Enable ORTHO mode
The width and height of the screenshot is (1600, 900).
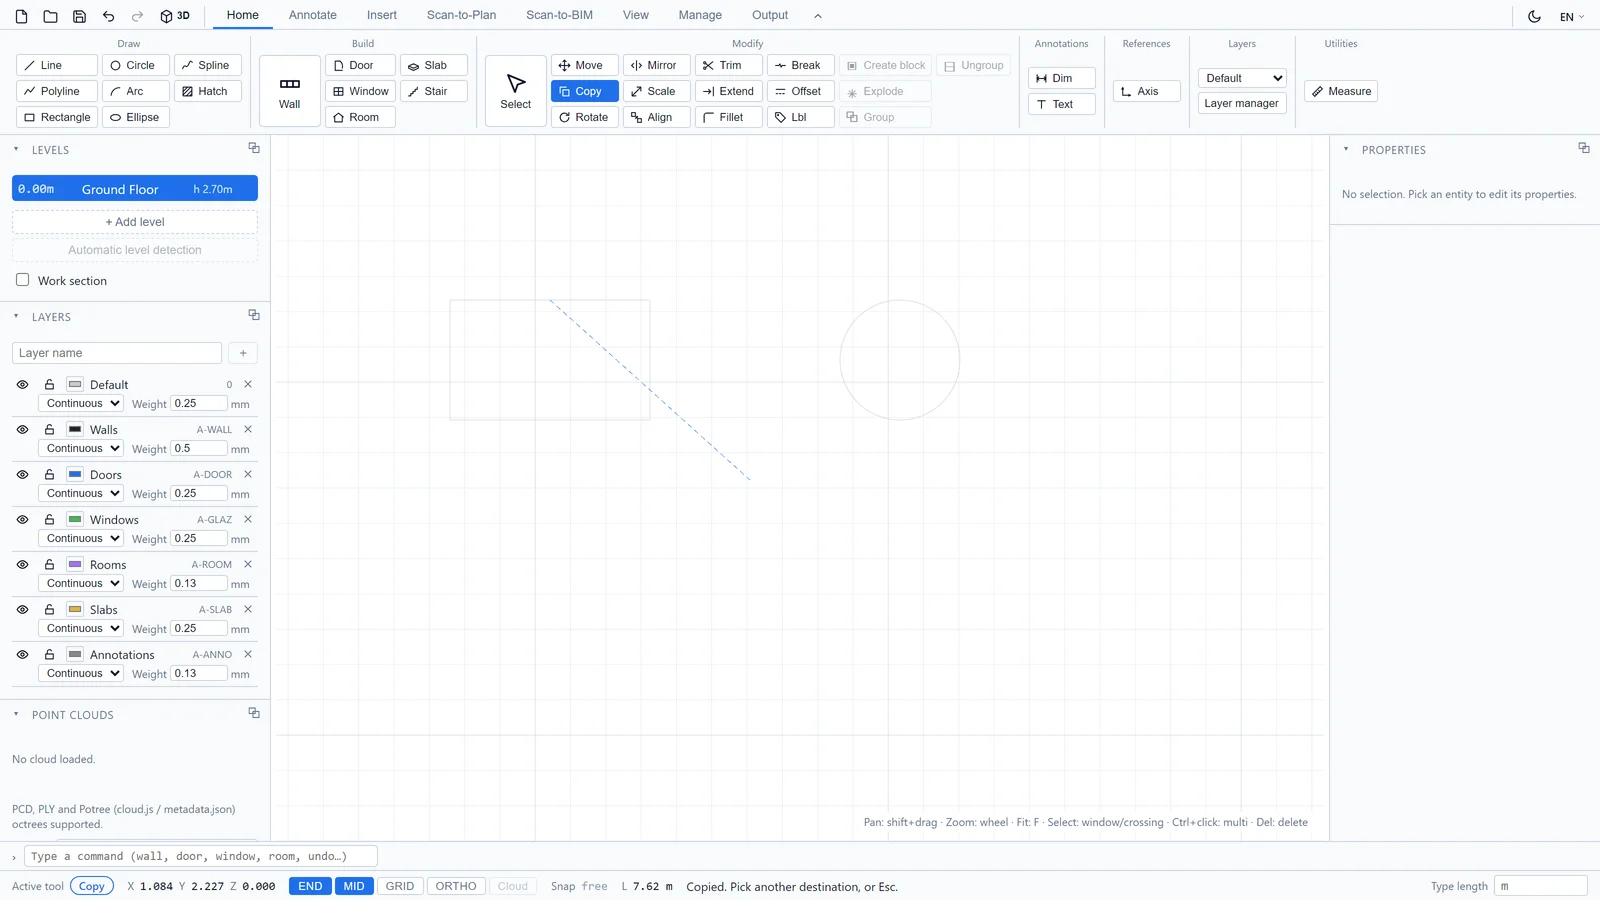[456, 886]
